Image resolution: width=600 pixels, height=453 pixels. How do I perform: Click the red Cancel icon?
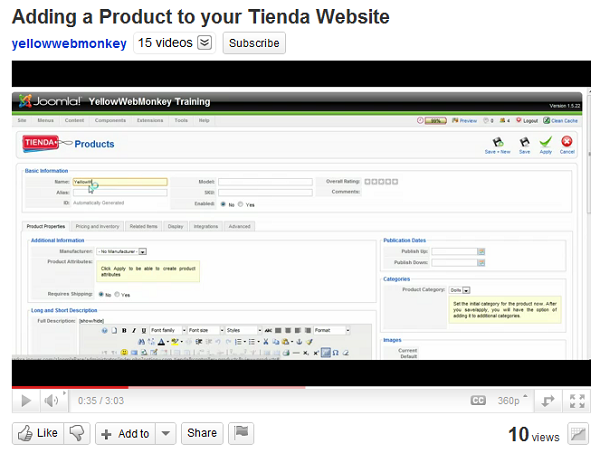[x=567, y=145]
